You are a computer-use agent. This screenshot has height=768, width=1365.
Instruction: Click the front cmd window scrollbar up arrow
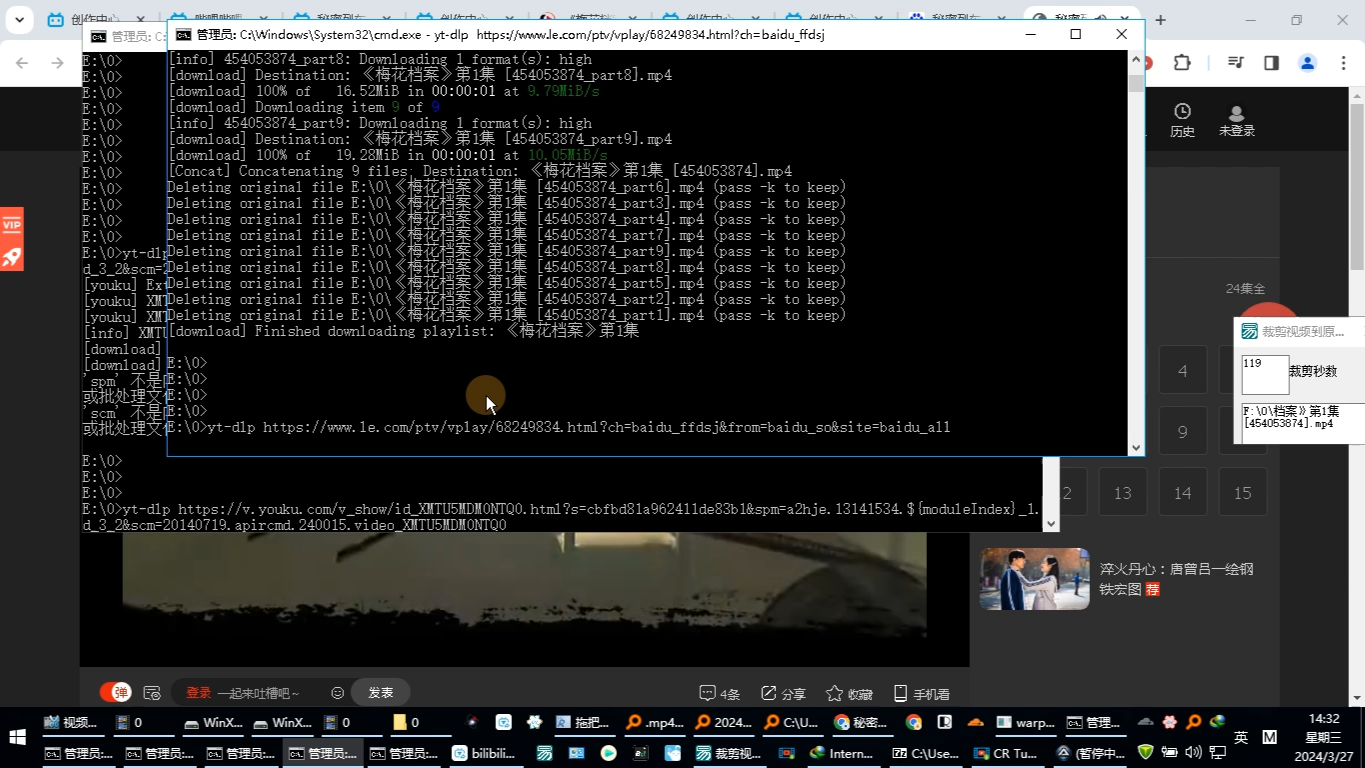1136,59
